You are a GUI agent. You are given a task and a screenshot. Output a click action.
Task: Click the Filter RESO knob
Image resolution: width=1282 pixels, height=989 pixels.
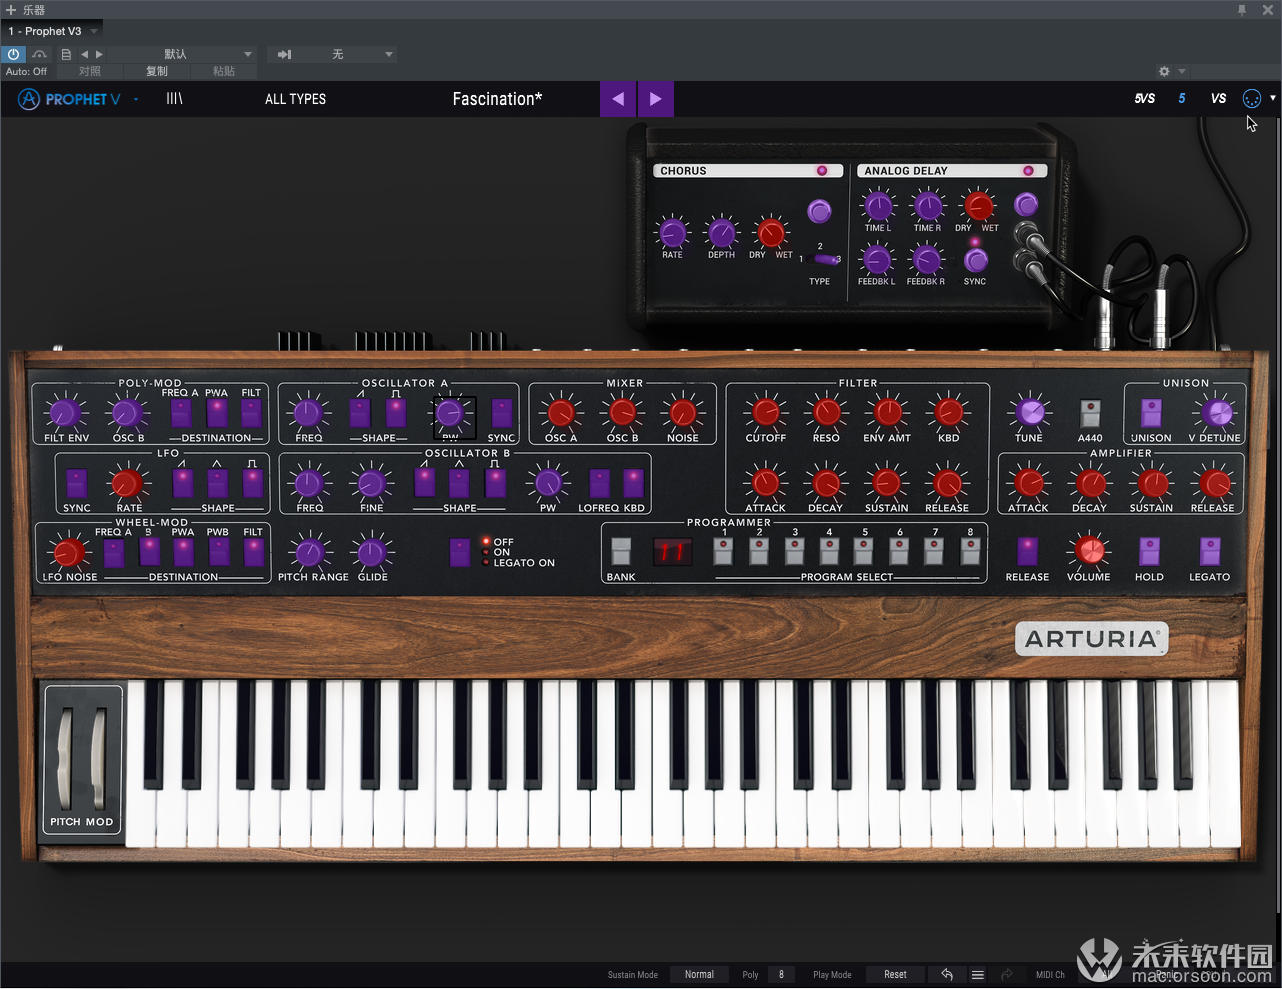click(x=827, y=411)
